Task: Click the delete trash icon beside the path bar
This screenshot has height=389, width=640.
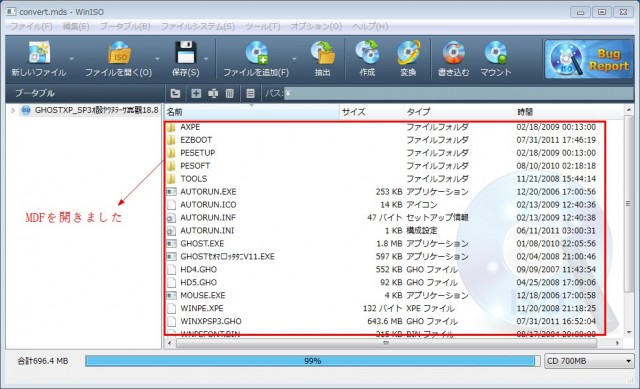Action: [230, 93]
